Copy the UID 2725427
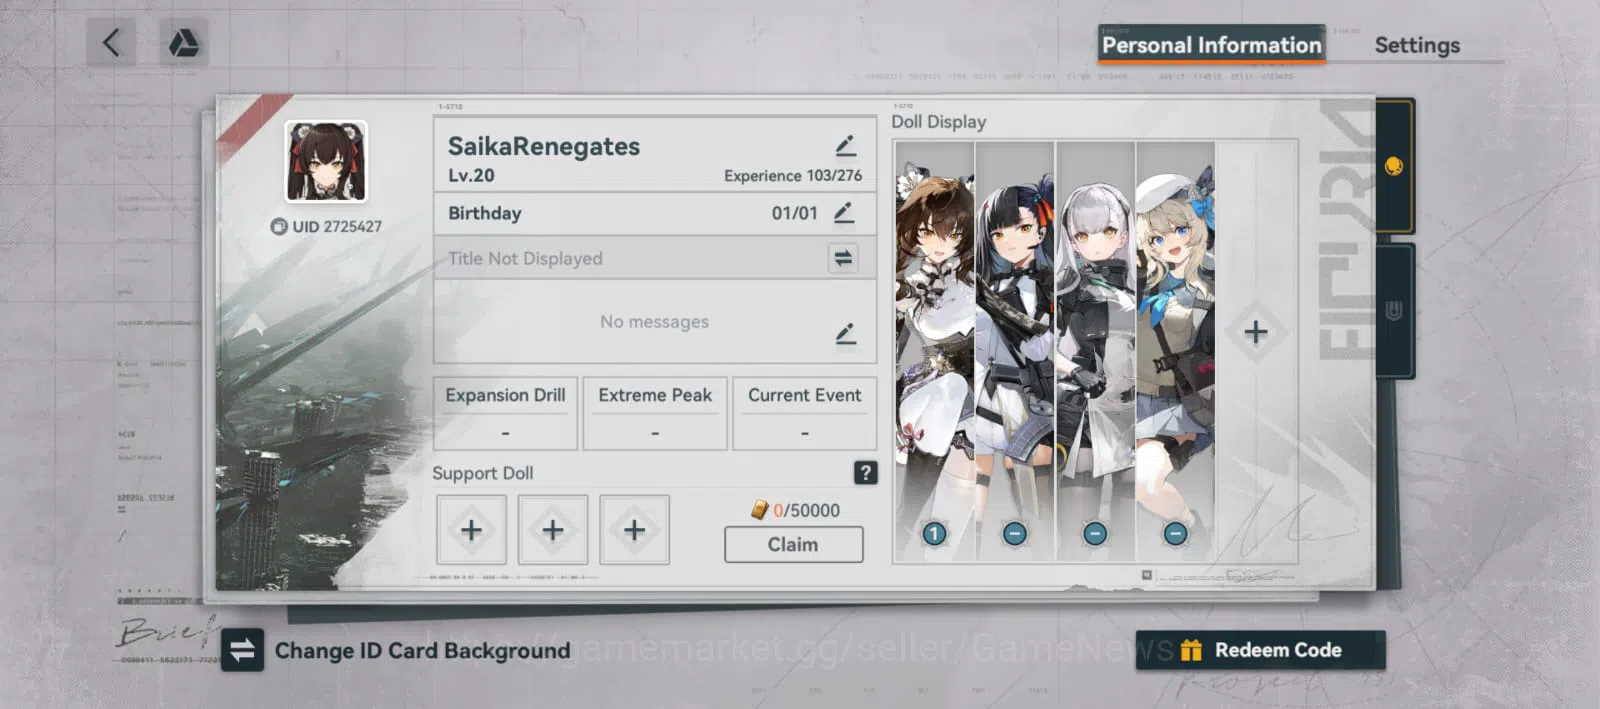The height and width of the screenshot is (709, 1600). (279, 227)
